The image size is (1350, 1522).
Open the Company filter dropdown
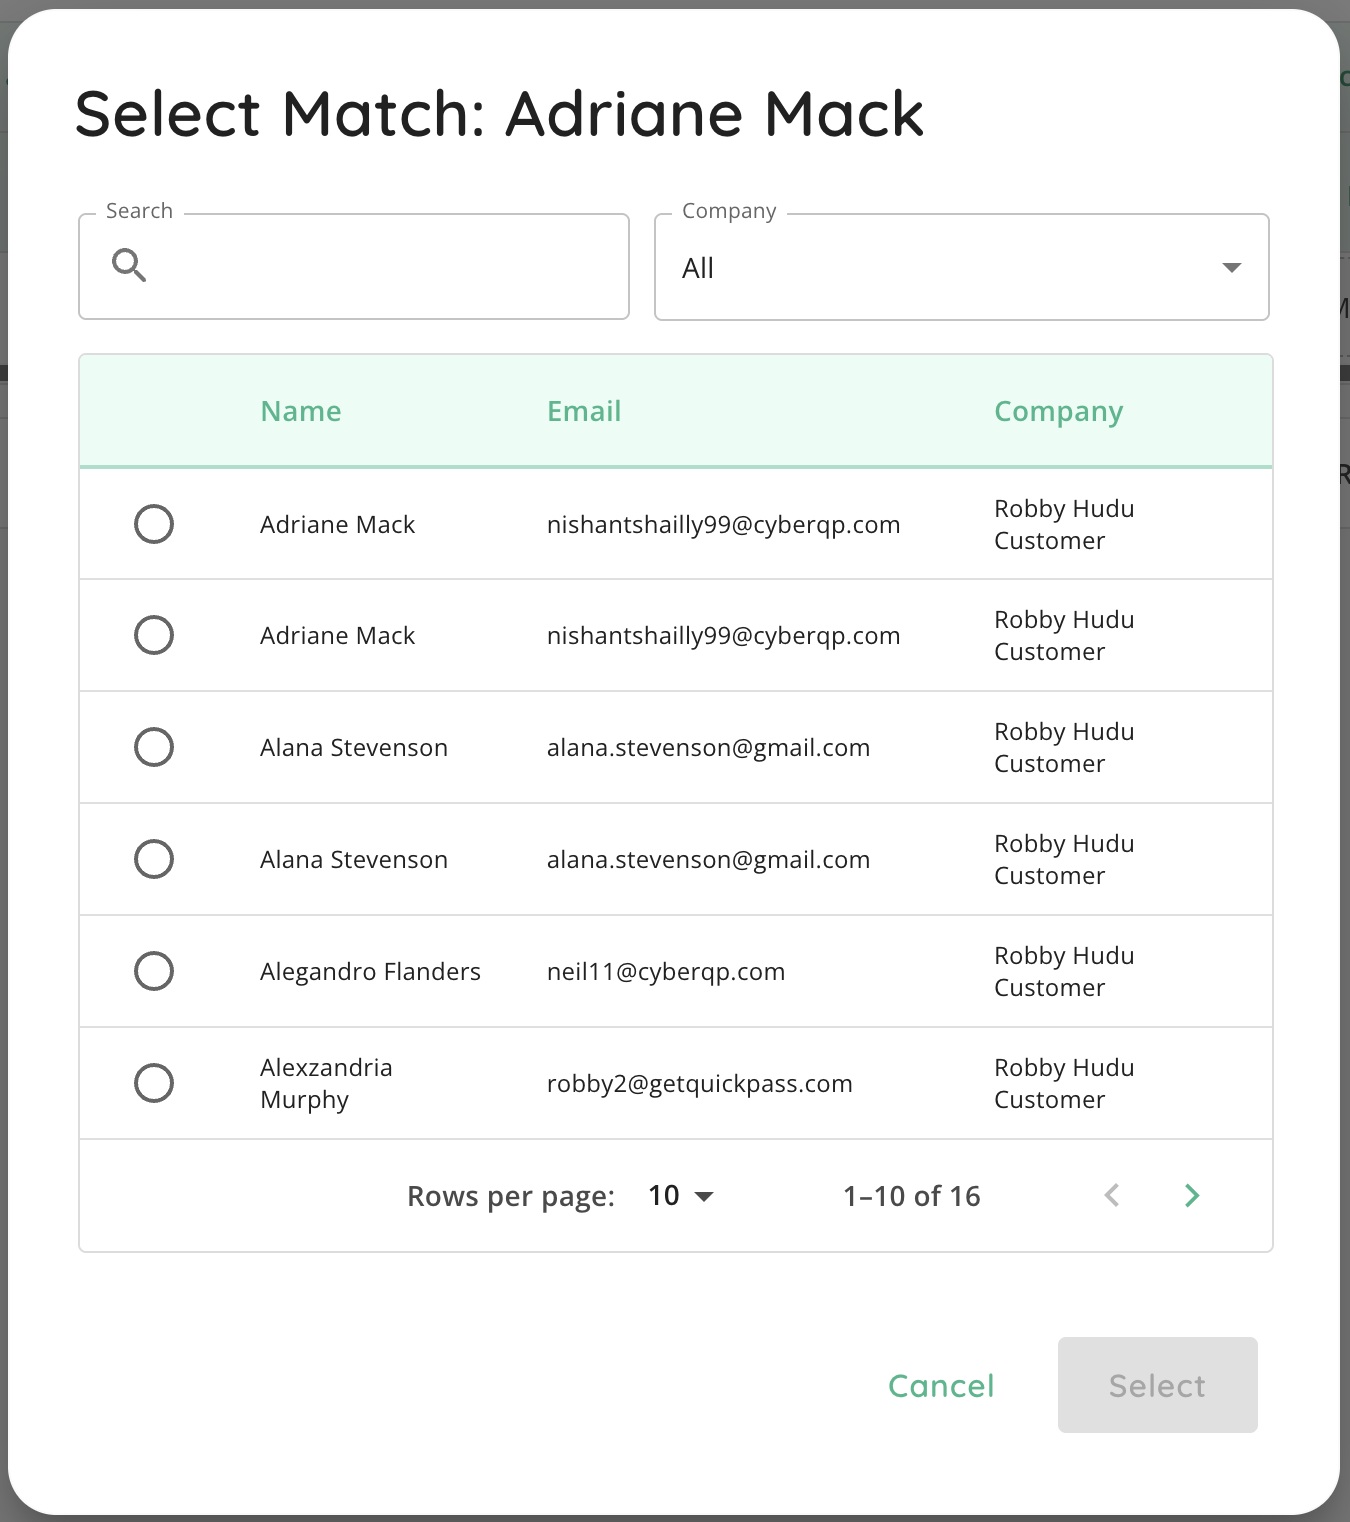[962, 268]
